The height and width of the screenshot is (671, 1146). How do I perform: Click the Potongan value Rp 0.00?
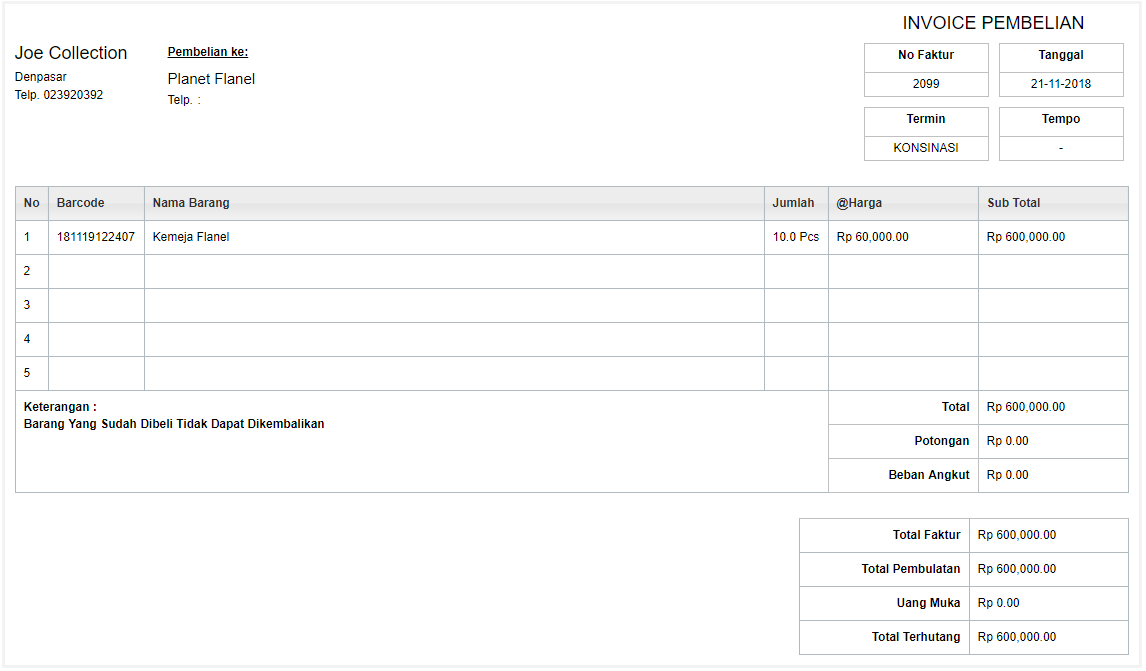(x=1007, y=441)
